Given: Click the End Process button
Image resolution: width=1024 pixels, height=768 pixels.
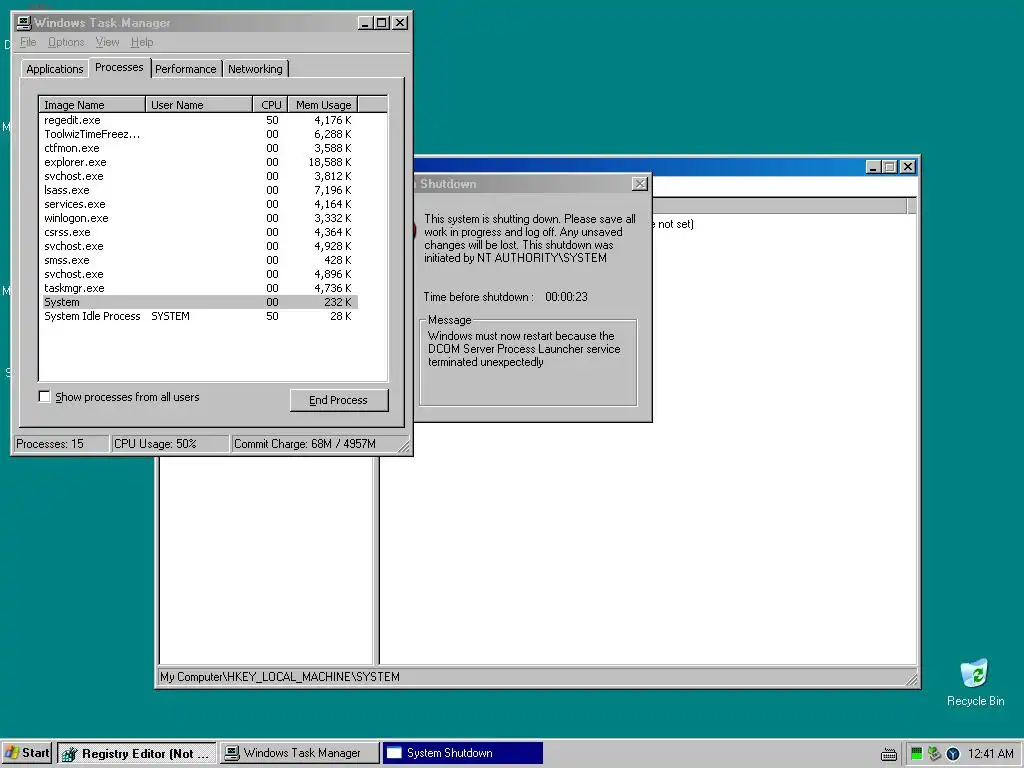Looking at the screenshot, I should (338, 400).
